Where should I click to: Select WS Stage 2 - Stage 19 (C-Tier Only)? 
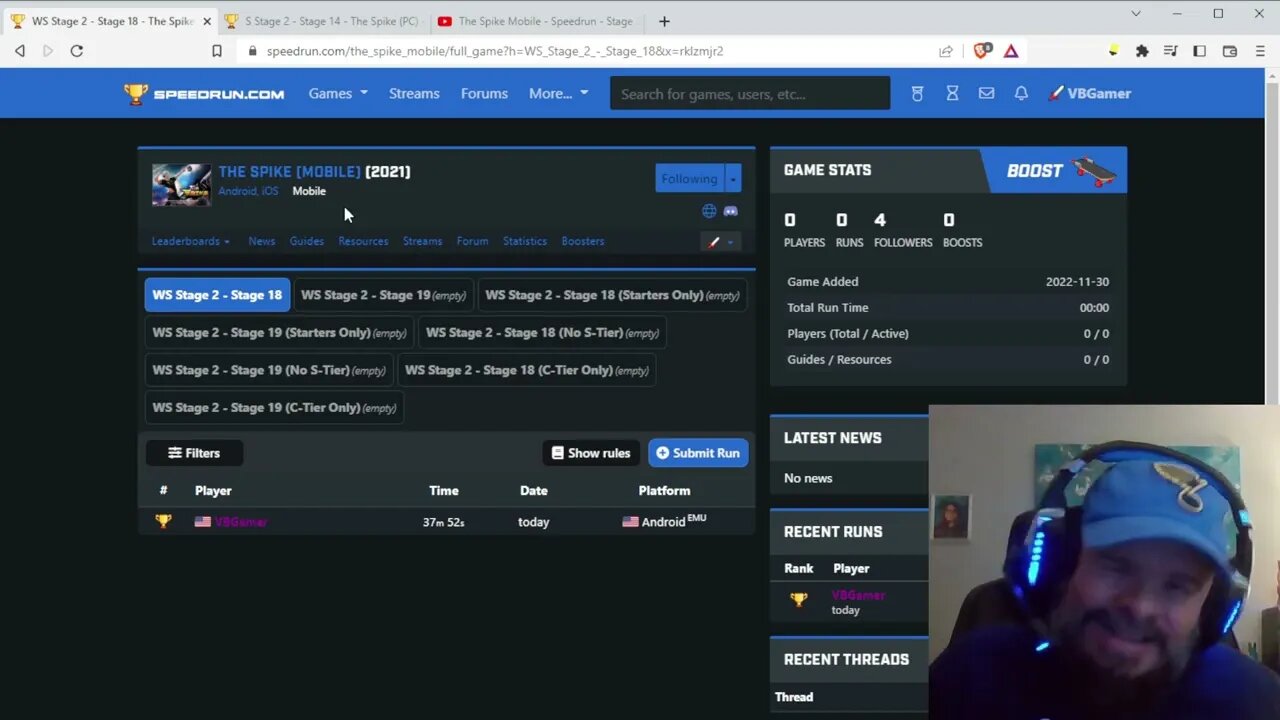pos(274,407)
